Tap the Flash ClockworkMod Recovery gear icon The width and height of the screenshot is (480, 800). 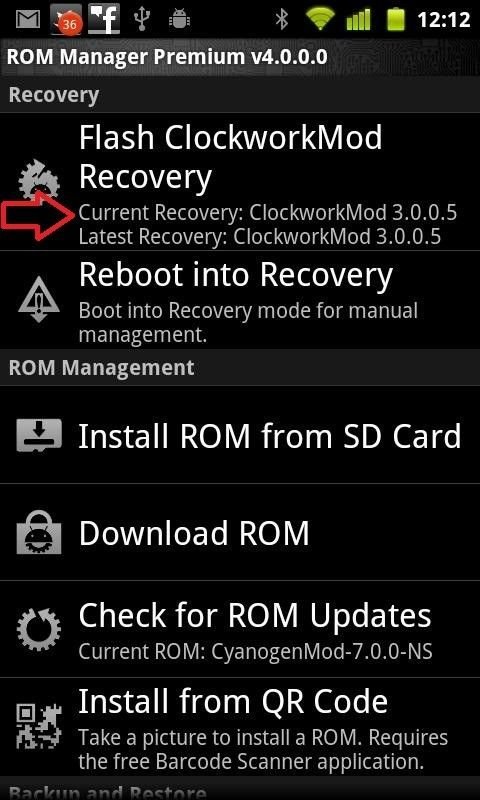39,180
